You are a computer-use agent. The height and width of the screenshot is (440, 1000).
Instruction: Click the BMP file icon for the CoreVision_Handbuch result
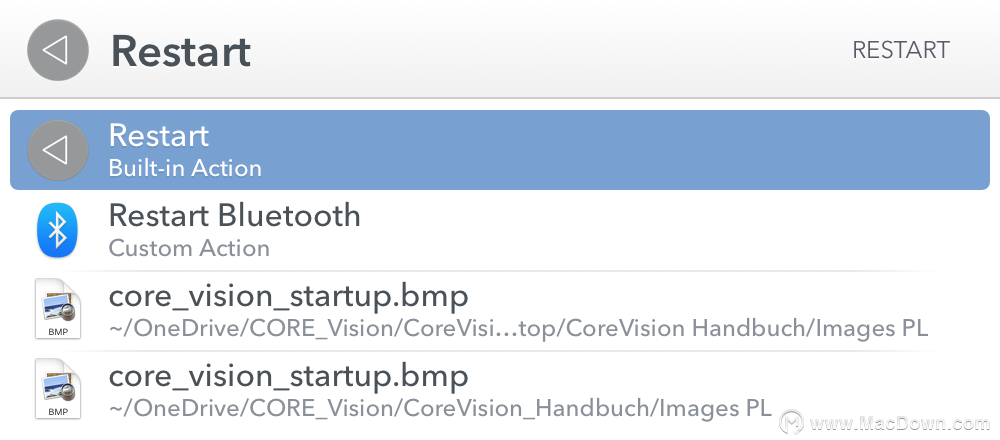(x=57, y=389)
